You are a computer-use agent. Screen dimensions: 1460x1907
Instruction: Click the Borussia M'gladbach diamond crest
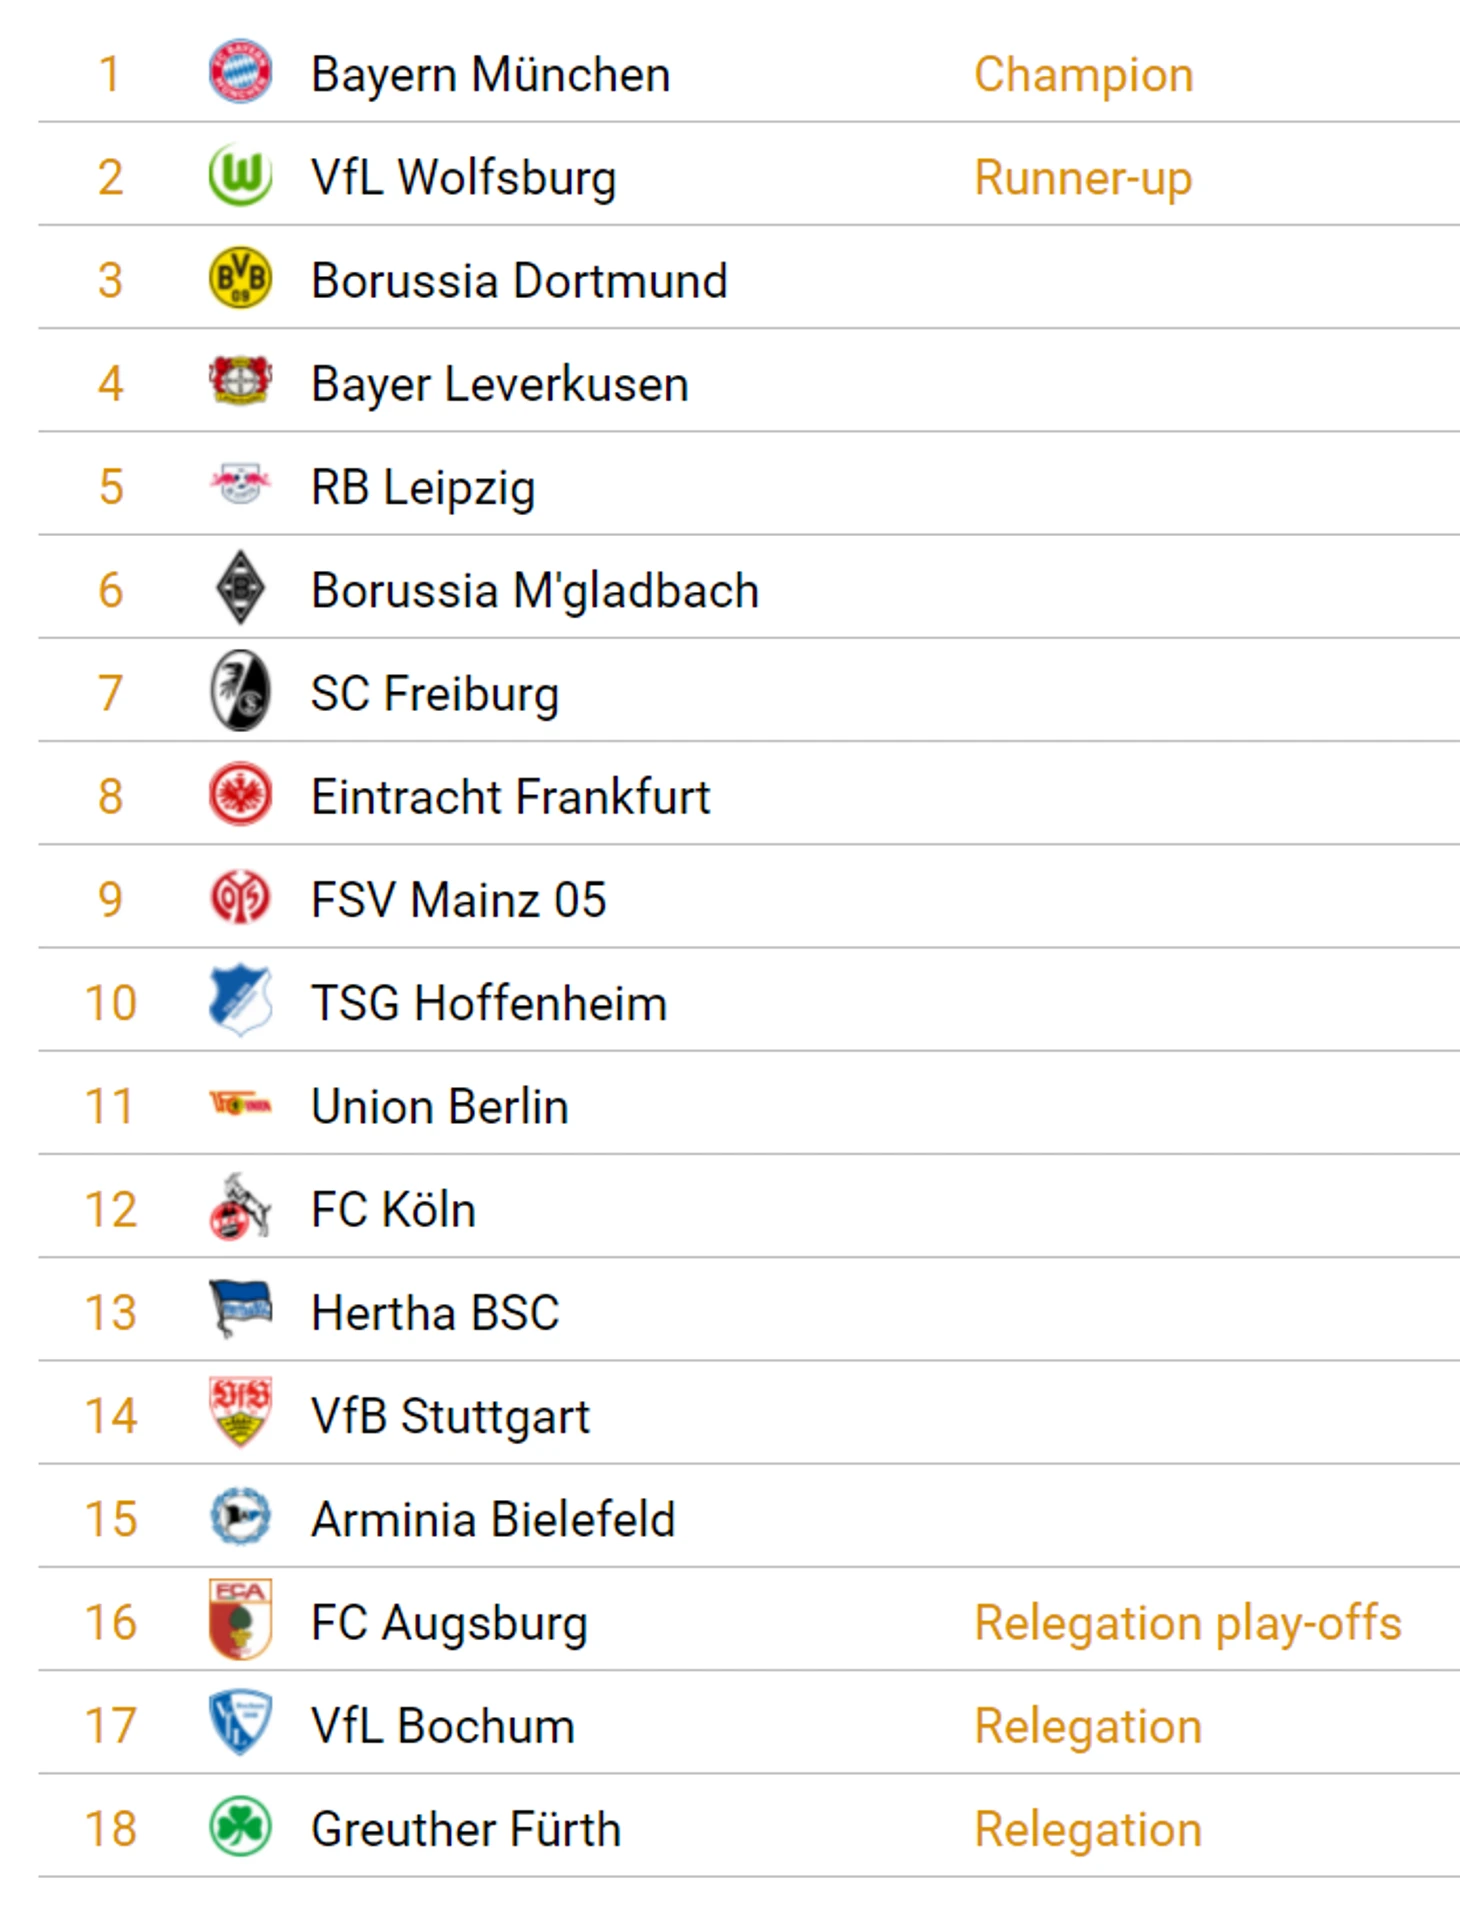pyautogui.click(x=240, y=589)
